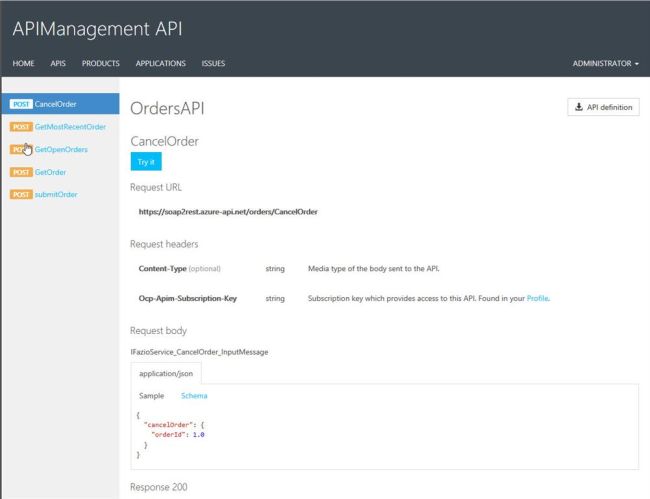
Task: Navigate to PRODUCTS in the top bar
Action: (x=101, y=63)
